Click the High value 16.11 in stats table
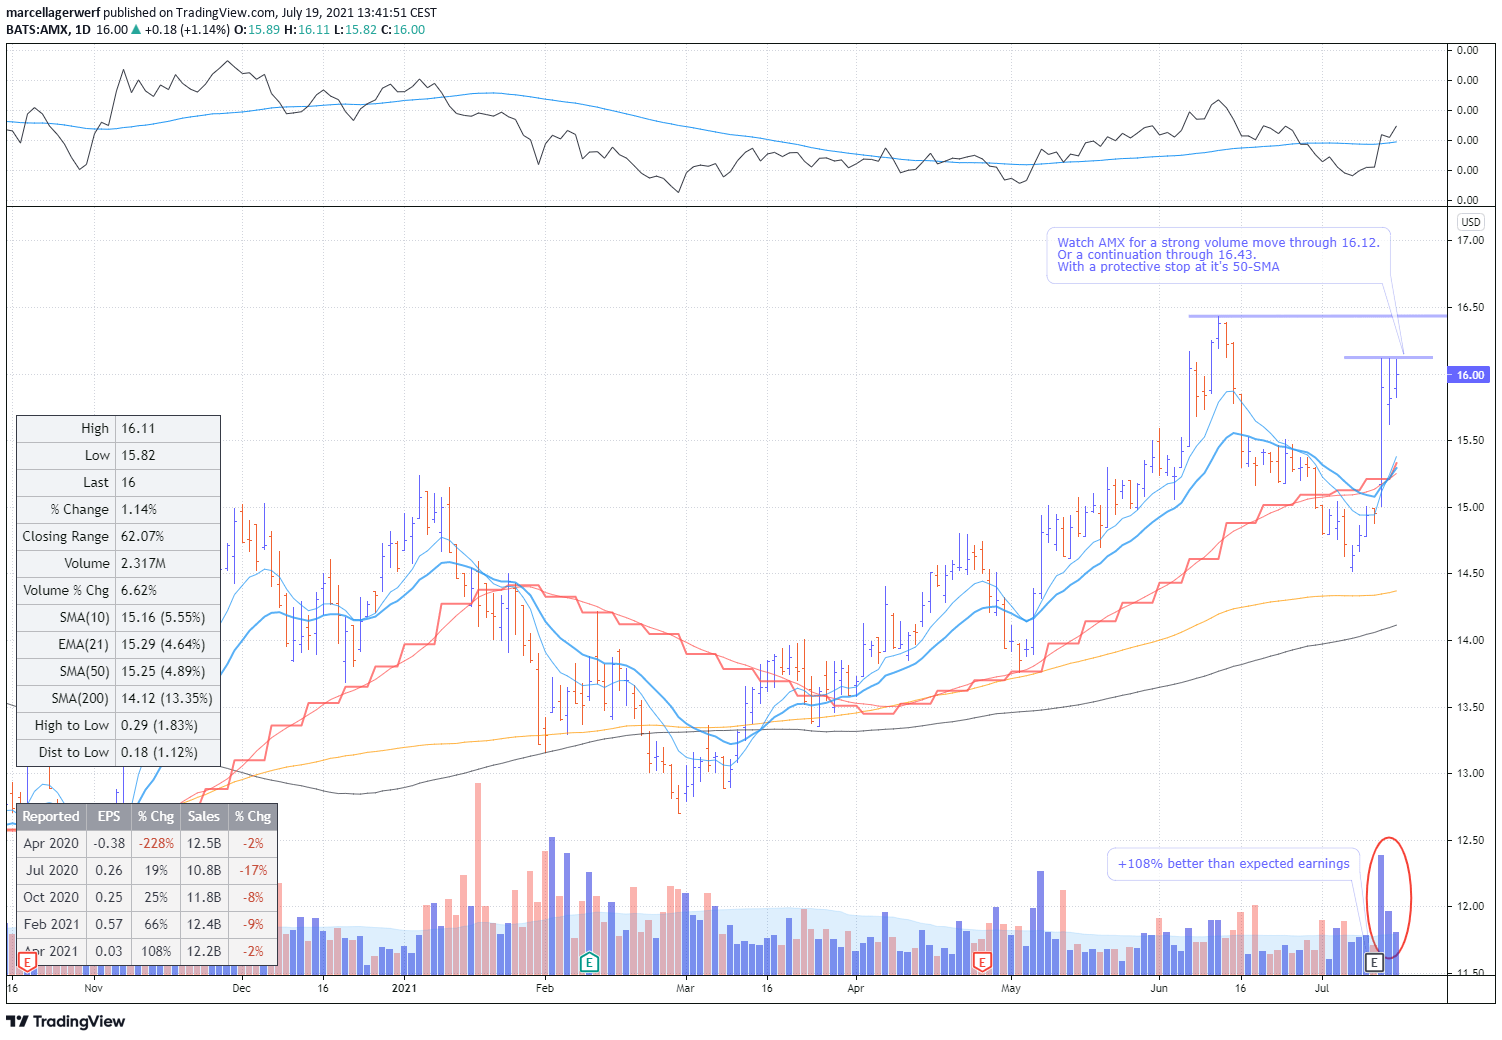1502x1040 pixels. point(138,428)
